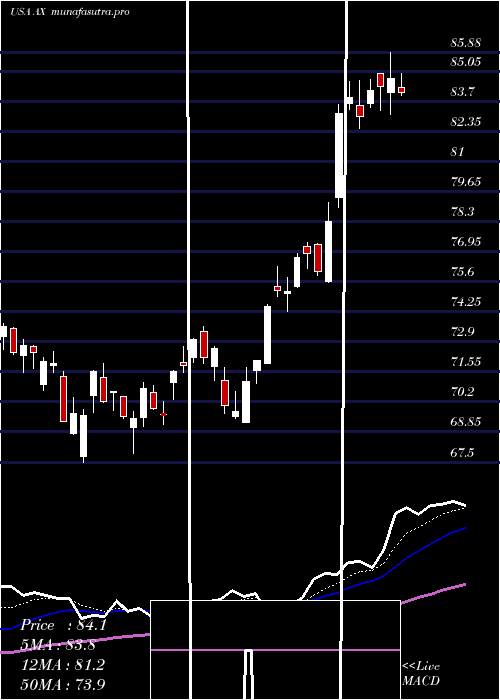Viewport: 500px width, 700px height.
Task: Select the 75.6 price level label
Action: click(462, 272)
